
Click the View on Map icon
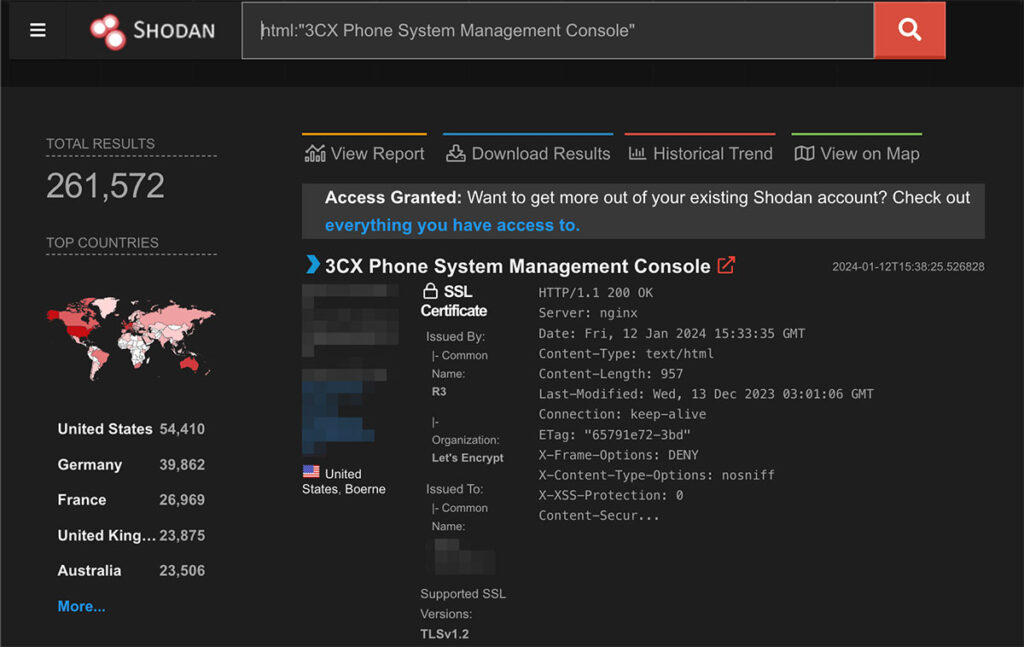click(804, 153)
